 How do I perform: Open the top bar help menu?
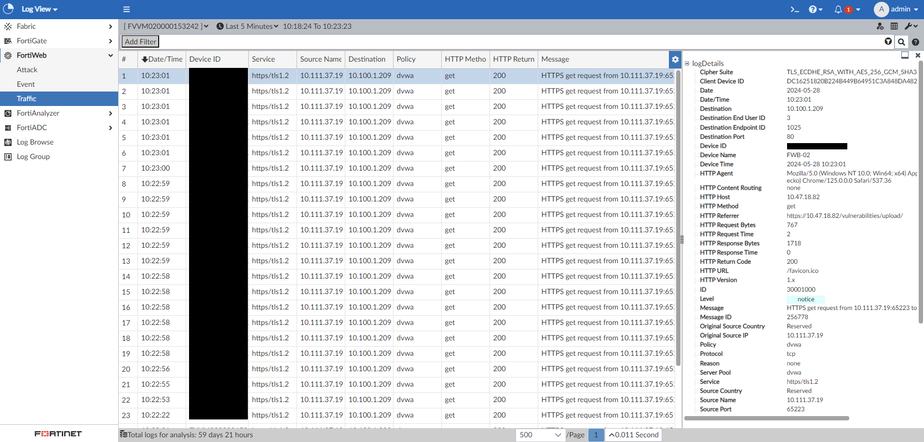816,9
